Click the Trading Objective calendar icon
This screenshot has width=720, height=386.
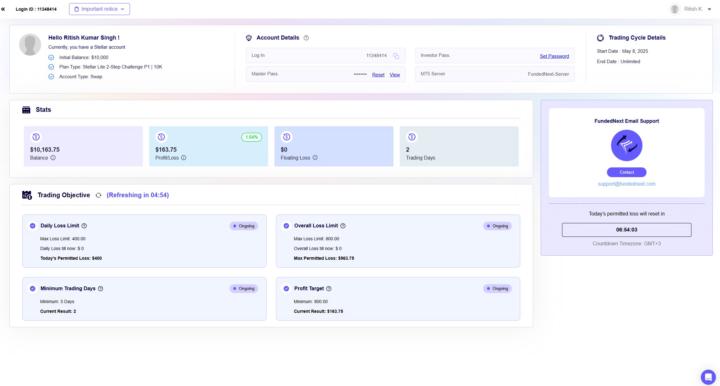[x=27, y=195]
